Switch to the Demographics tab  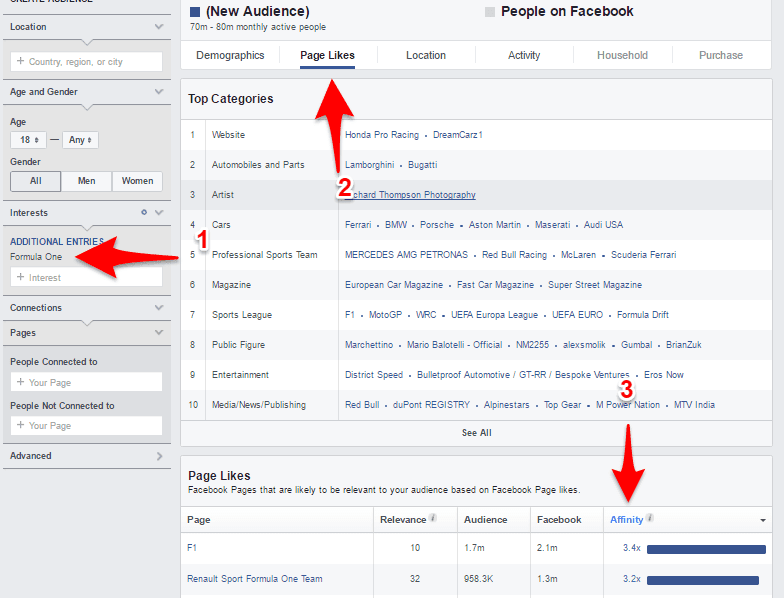click(230, 55)
